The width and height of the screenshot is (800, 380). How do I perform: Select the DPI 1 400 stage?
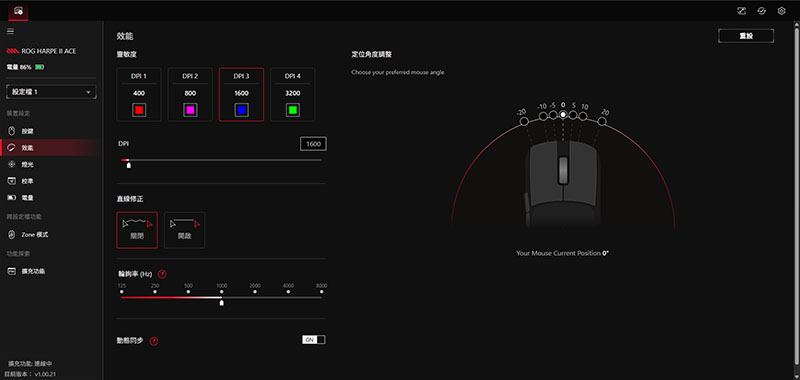[139, 94]
